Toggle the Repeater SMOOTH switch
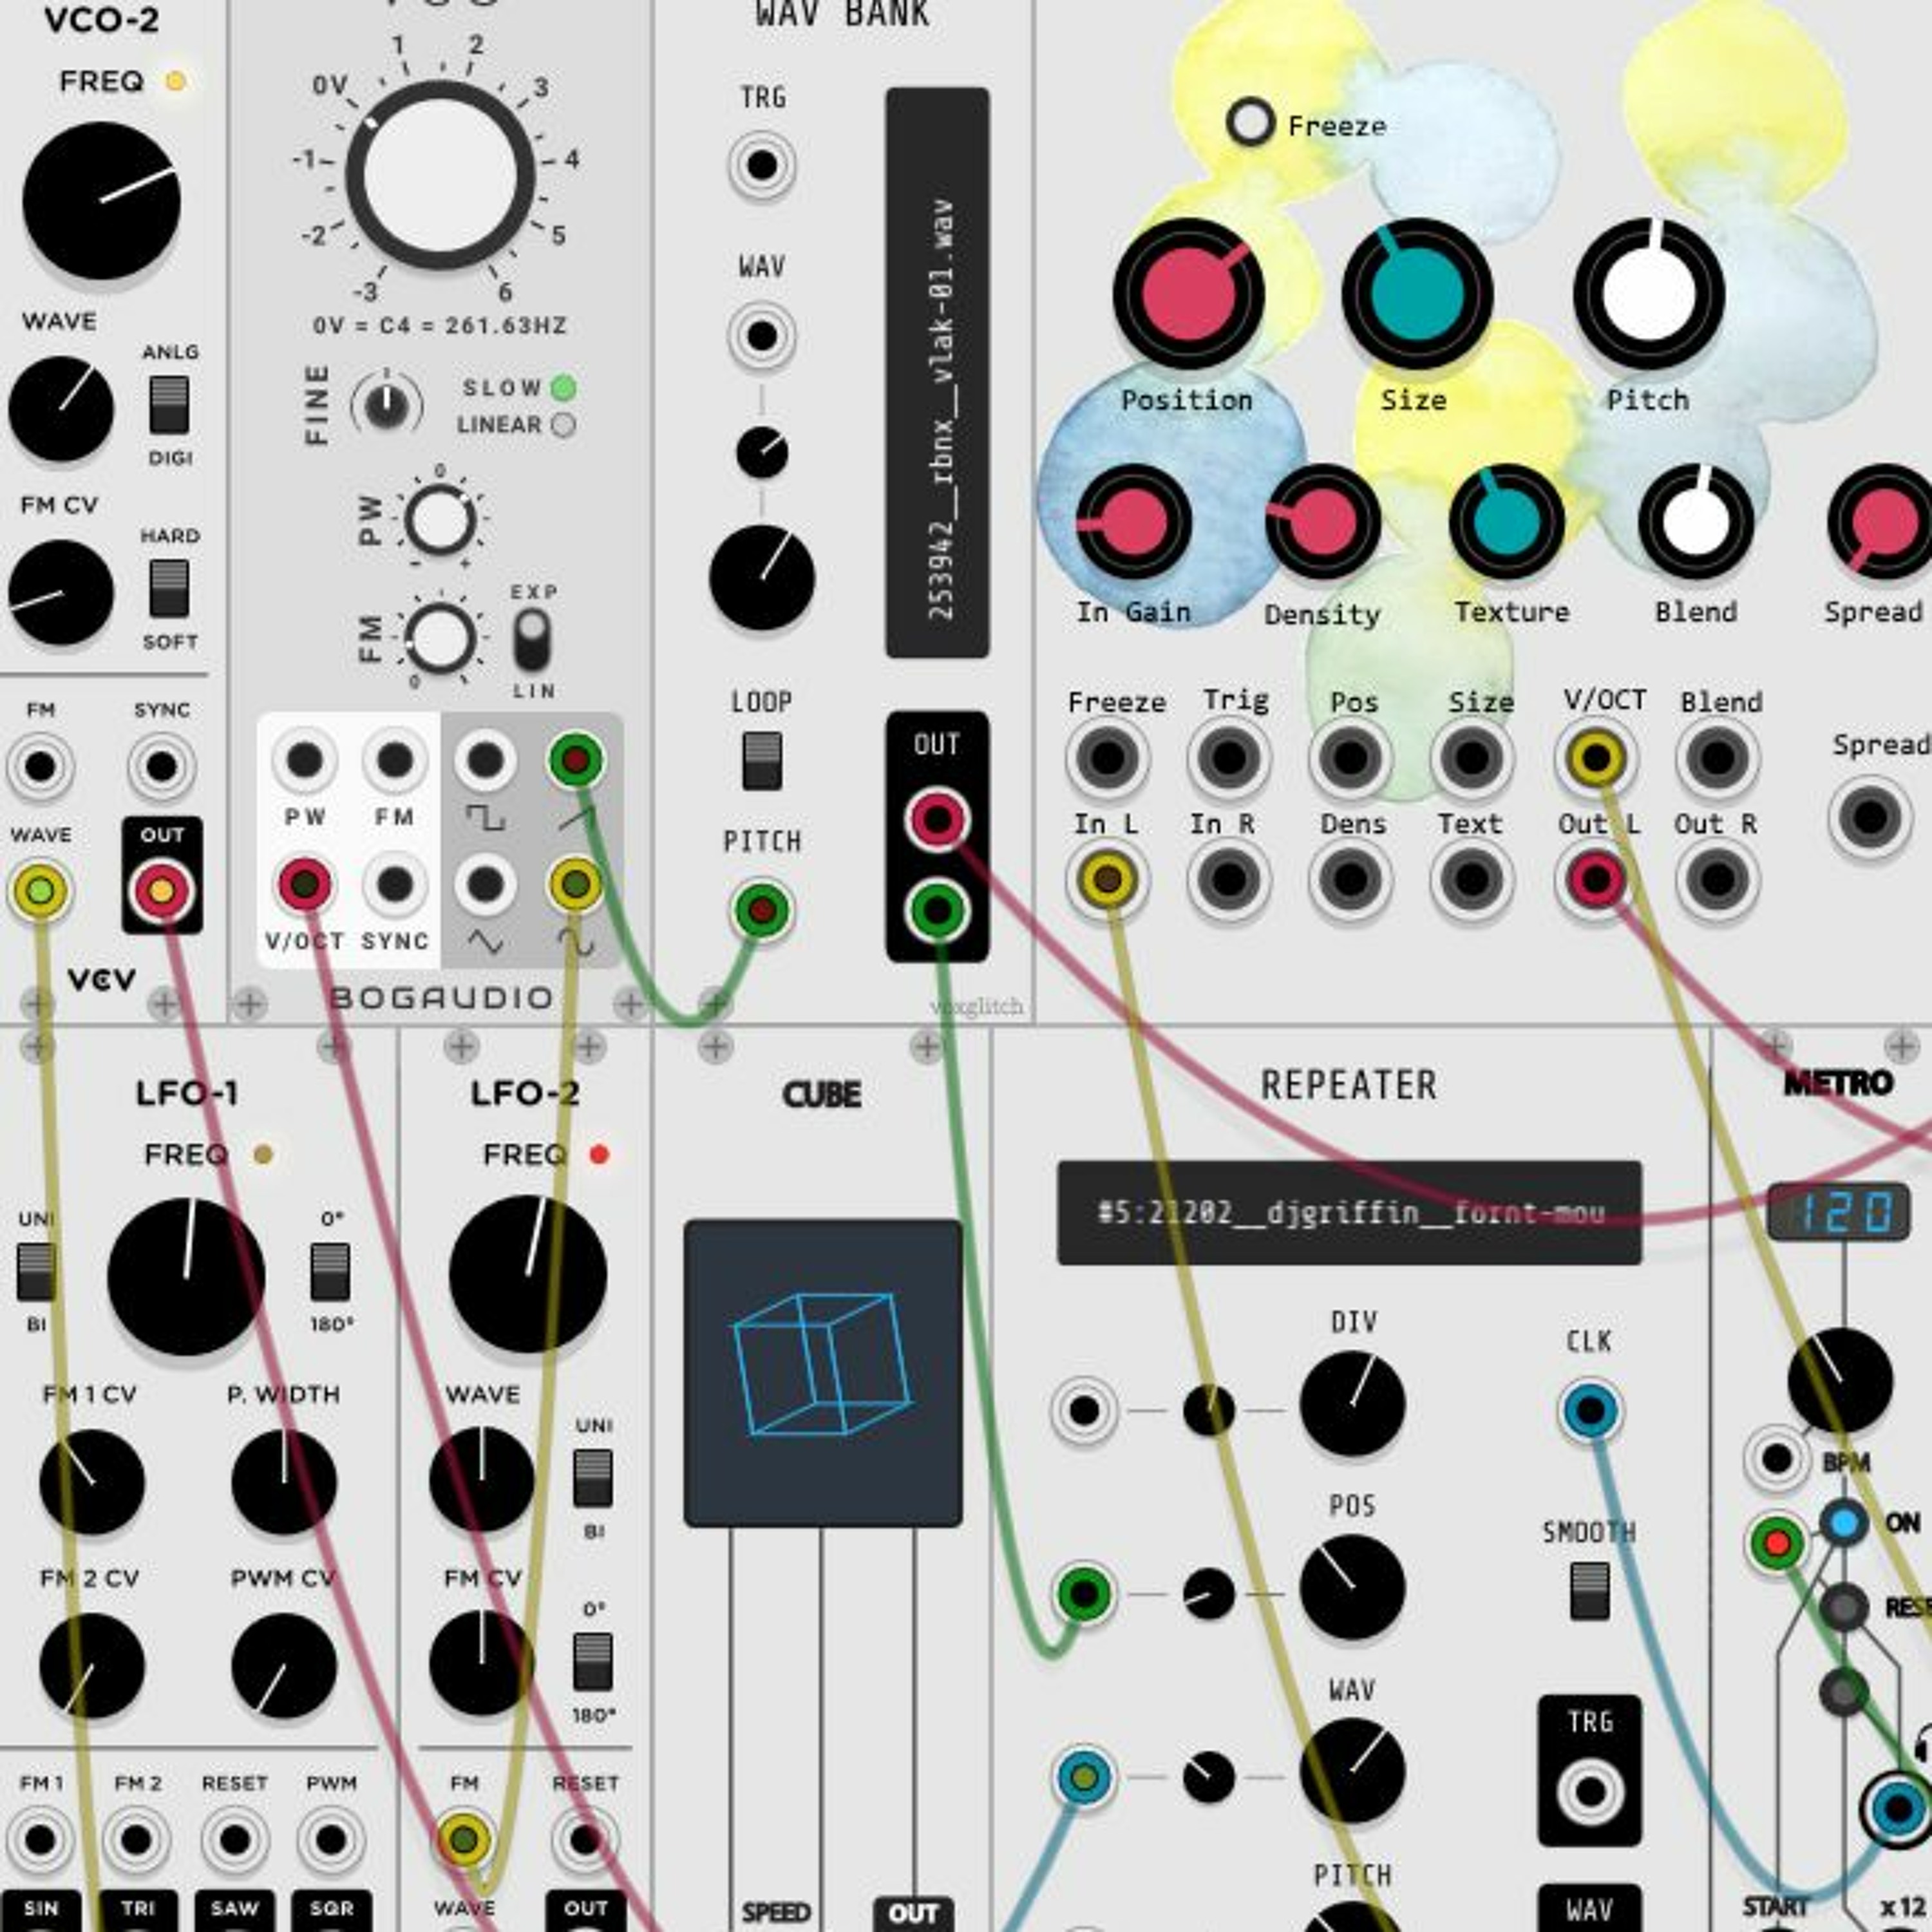The width and height of the screenshot is (1932, 1932). (1589, 1592)
